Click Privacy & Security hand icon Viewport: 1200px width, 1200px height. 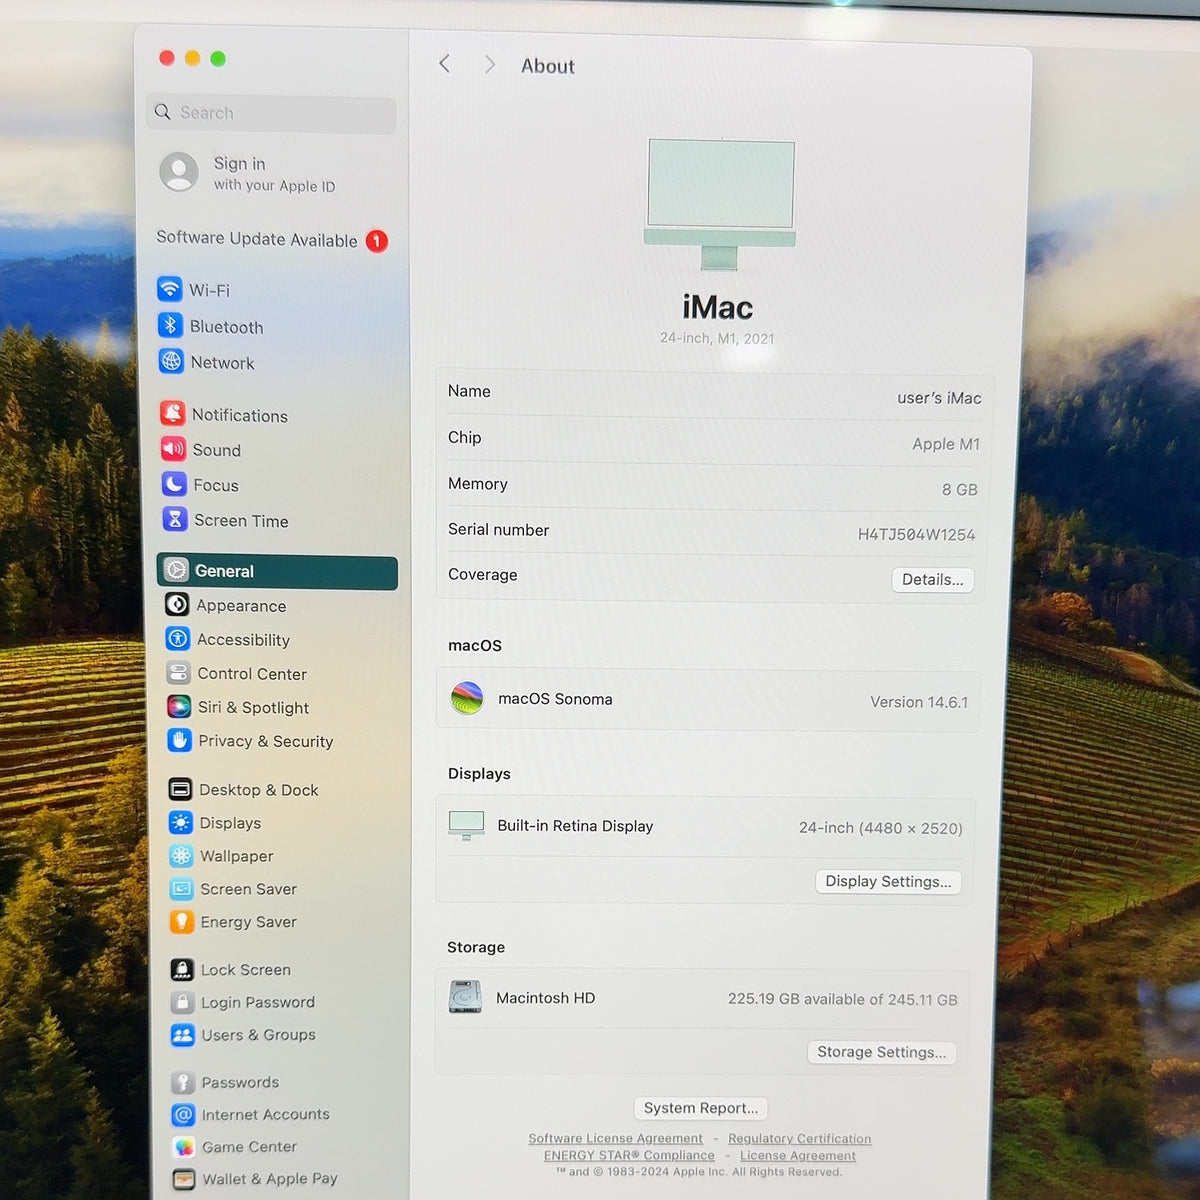[180, 740]
